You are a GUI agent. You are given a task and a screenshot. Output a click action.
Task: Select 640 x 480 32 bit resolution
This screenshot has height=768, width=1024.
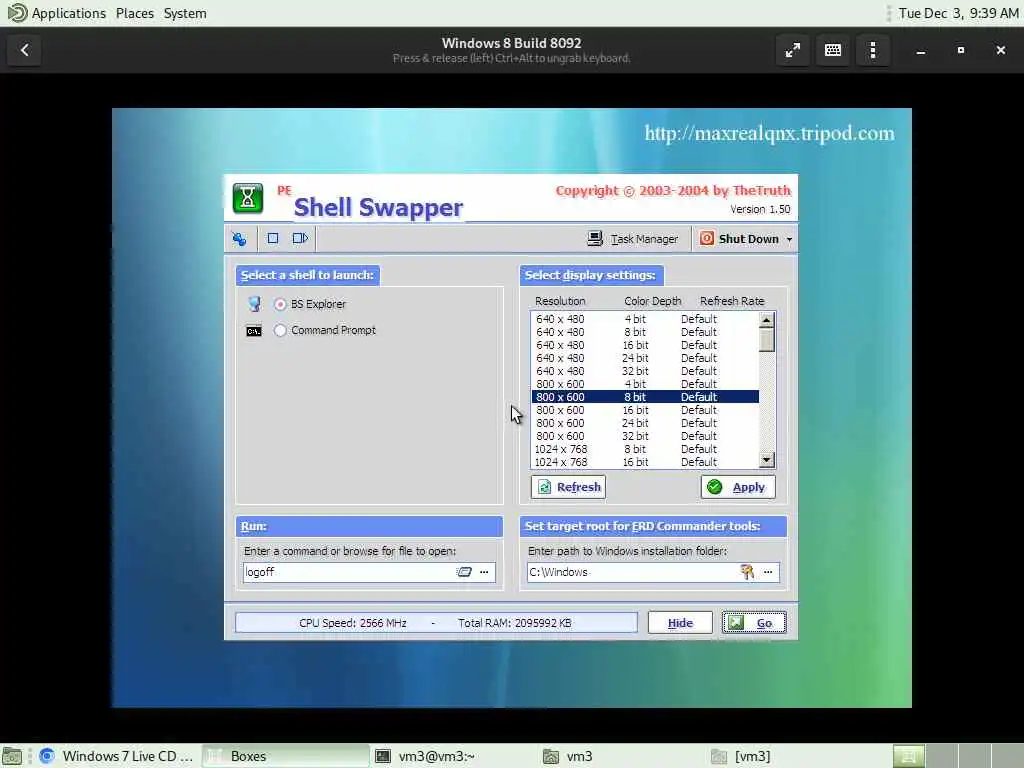coord(645,371)
